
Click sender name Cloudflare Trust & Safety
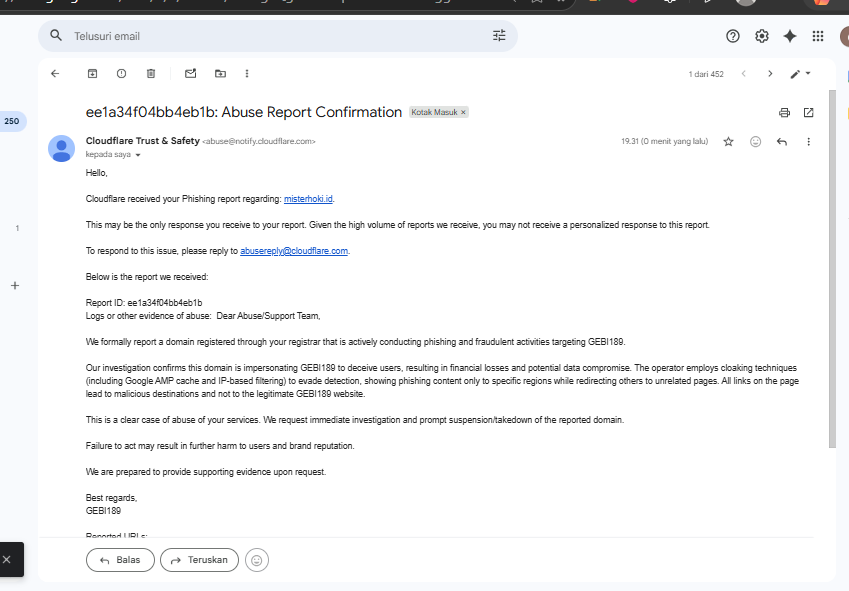[142, 141]
